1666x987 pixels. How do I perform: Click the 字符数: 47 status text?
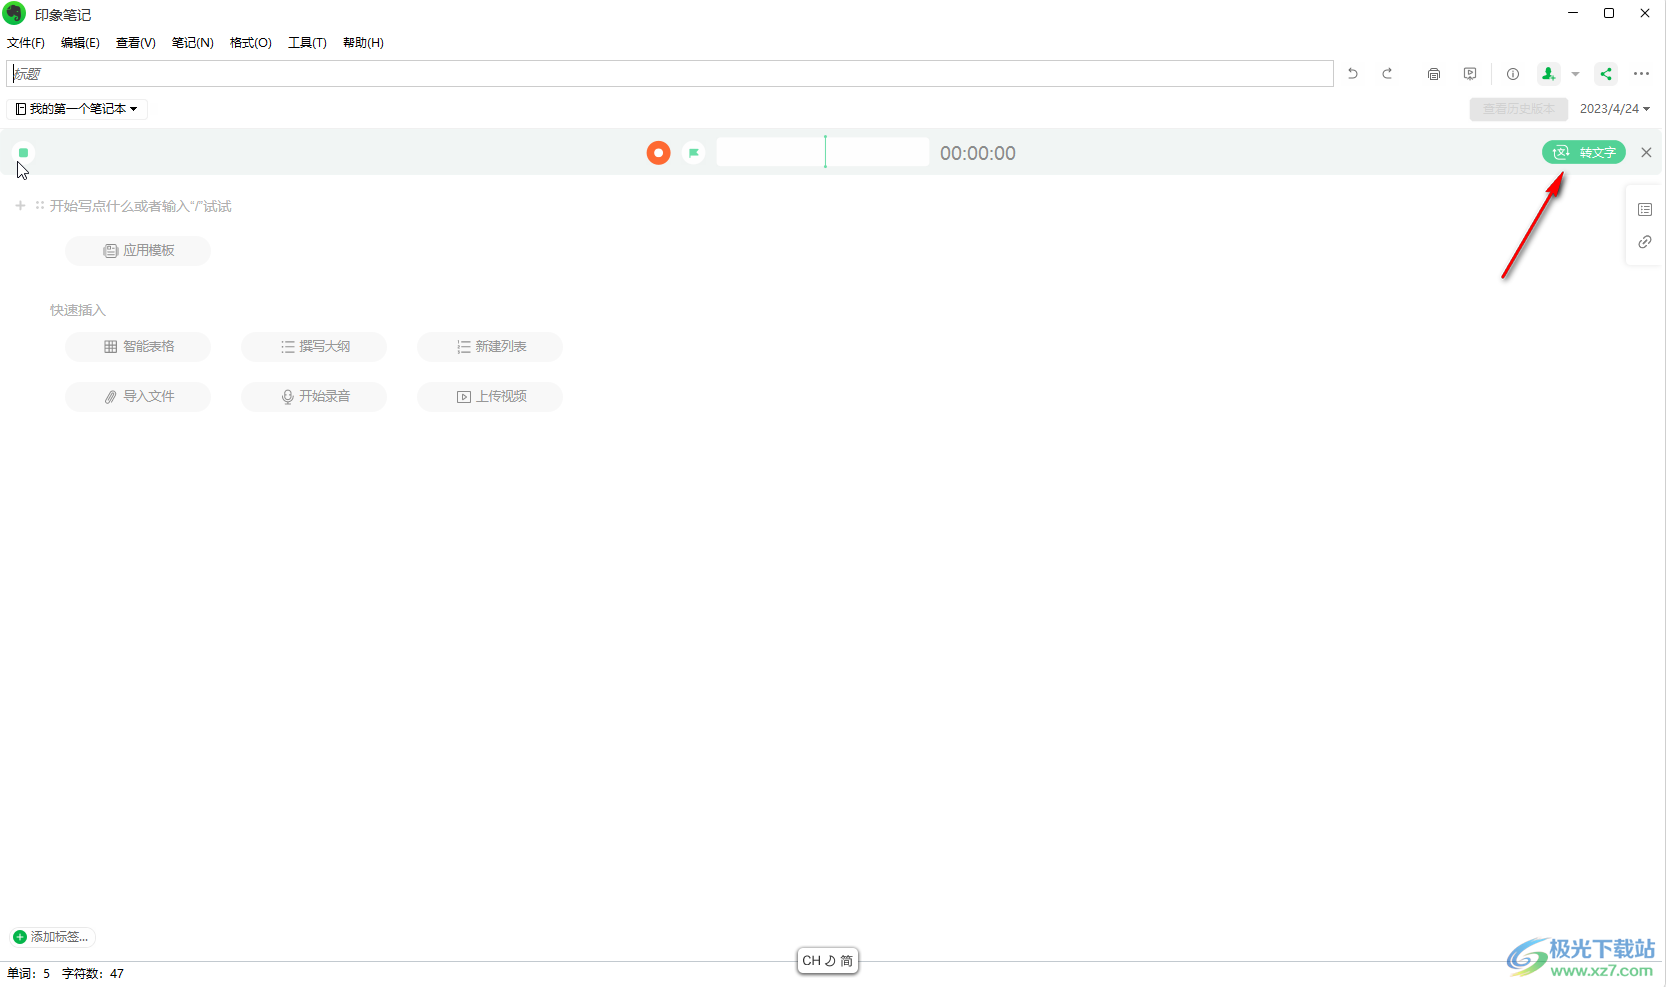(x=93, y=974)
